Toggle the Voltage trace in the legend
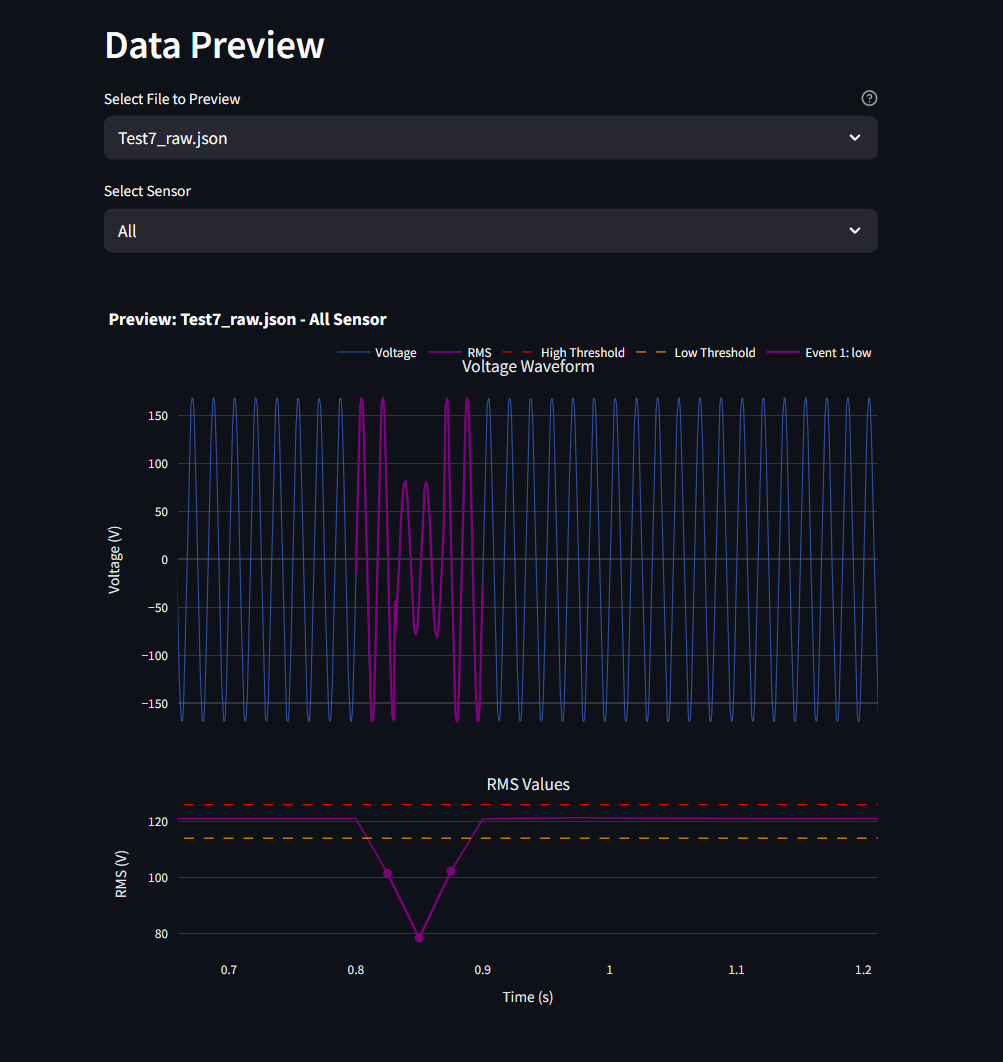This screenshot has height=1062, width=1003. (377, 353)
